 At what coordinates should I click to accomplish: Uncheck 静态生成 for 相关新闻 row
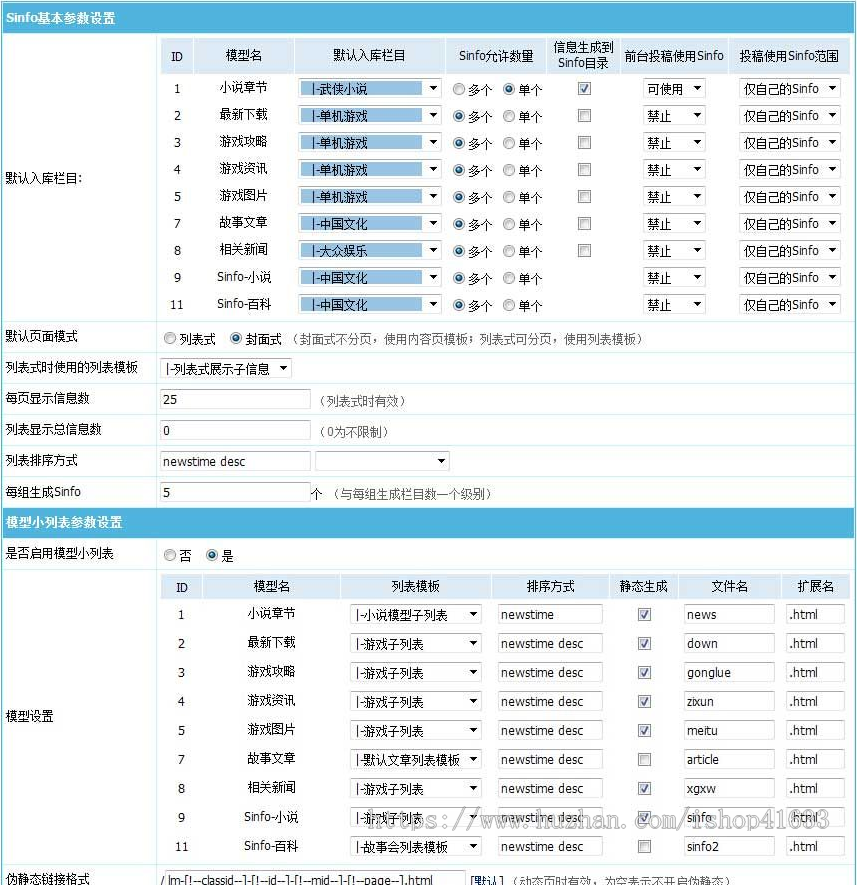click(x=644, y=788)
